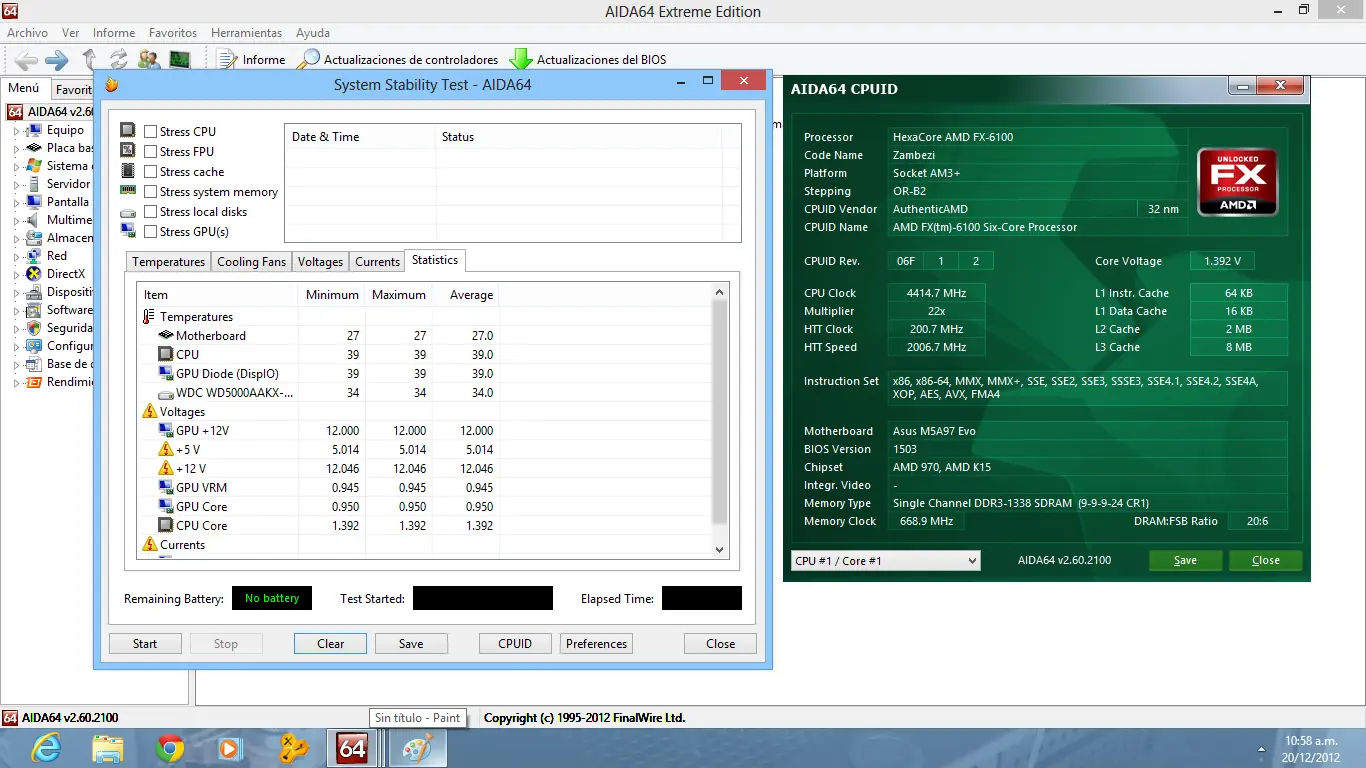The height and width of the screenshot is (768, 1366).
Task: Click the green monitor graph toolbar icon
Action: (x=179, y=60)
